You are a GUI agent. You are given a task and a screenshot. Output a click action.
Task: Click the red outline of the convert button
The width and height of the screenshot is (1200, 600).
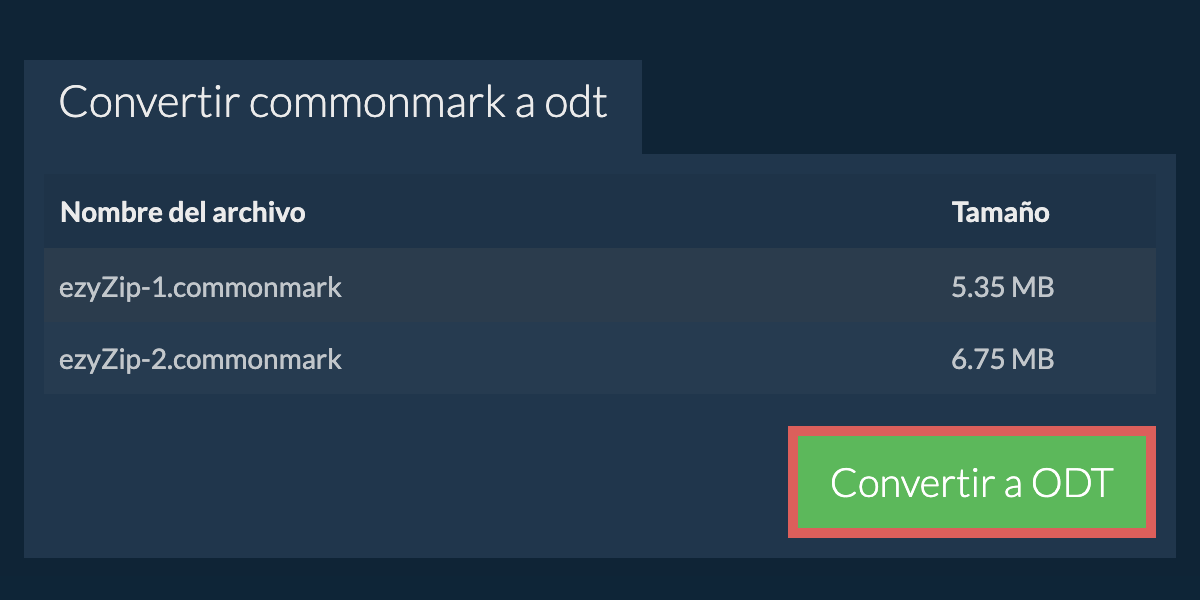tap(972, 431)
